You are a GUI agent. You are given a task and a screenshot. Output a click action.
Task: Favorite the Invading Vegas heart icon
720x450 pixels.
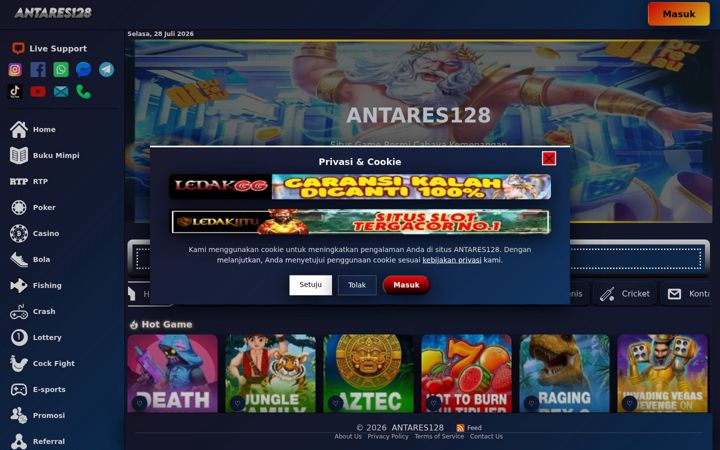tap(629, 403)
